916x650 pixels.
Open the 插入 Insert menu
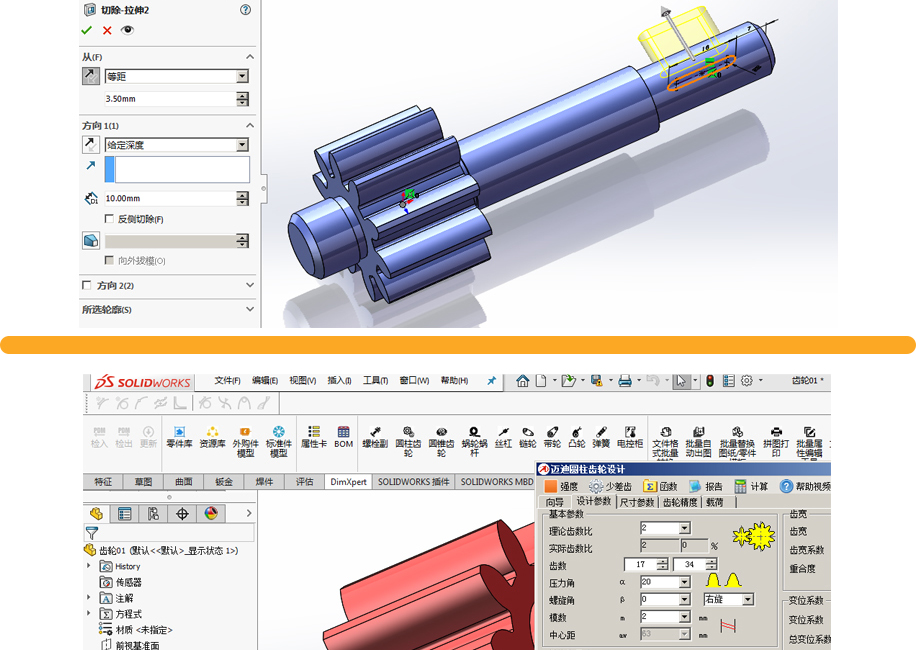(x=339, y=381)
